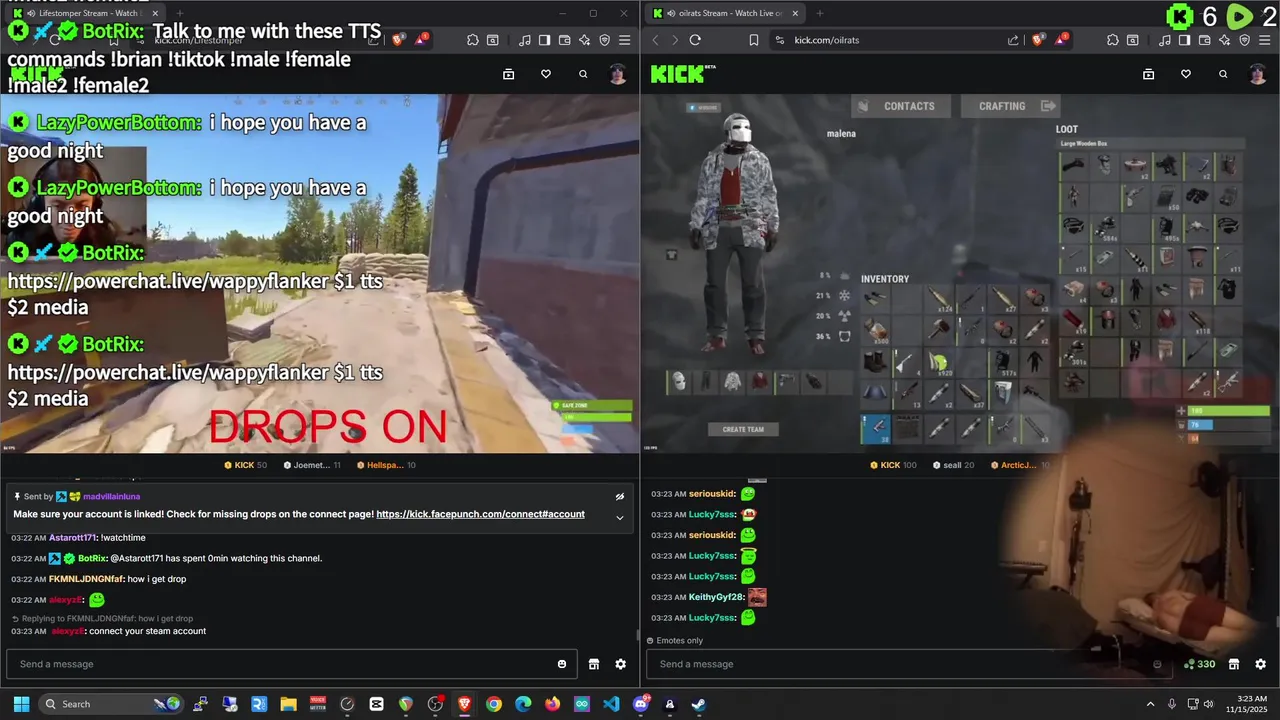This screenshot has height=720, width=1280.
Task: Open shop icon in oilrats chat
Action: [1234, 664]
